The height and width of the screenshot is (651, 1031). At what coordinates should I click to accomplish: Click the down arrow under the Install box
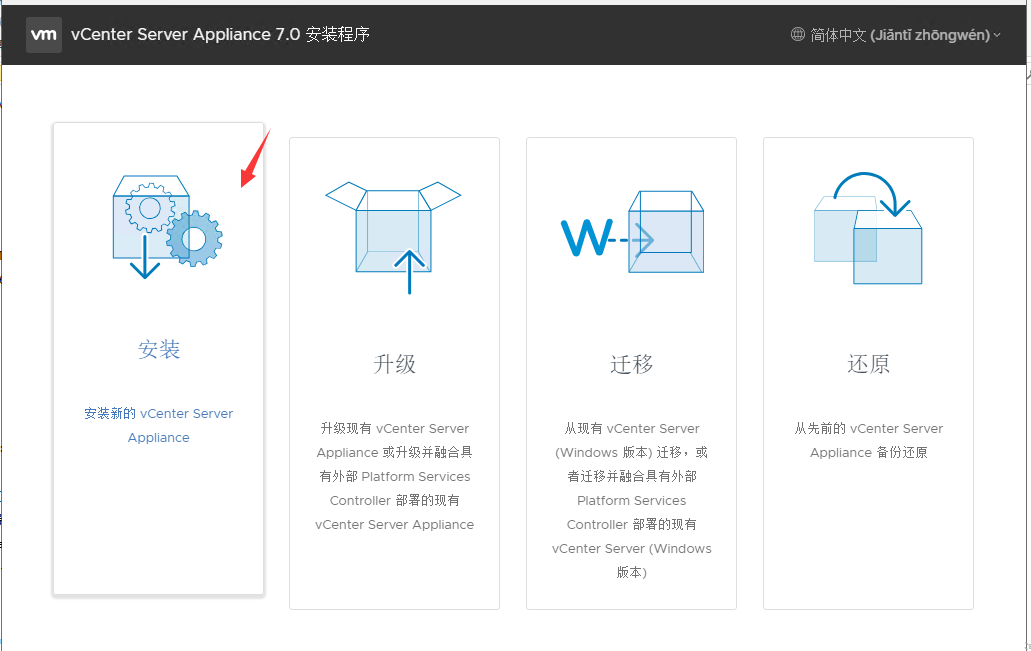(145, 258)
